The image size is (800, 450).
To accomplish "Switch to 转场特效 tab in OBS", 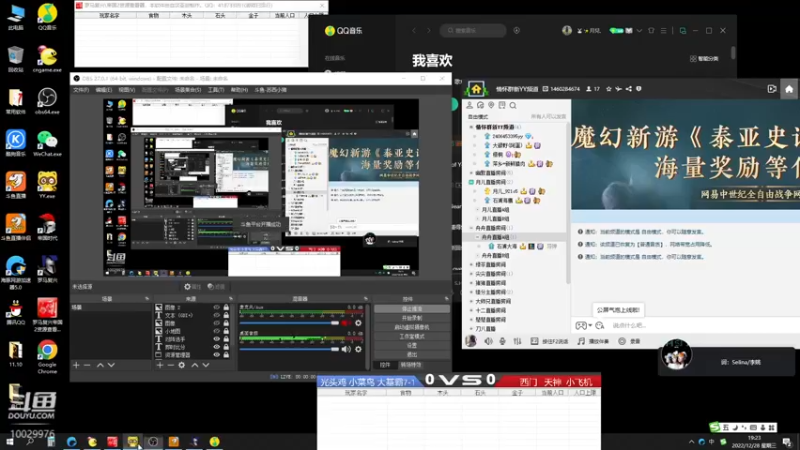I will [x=411, y=365].
